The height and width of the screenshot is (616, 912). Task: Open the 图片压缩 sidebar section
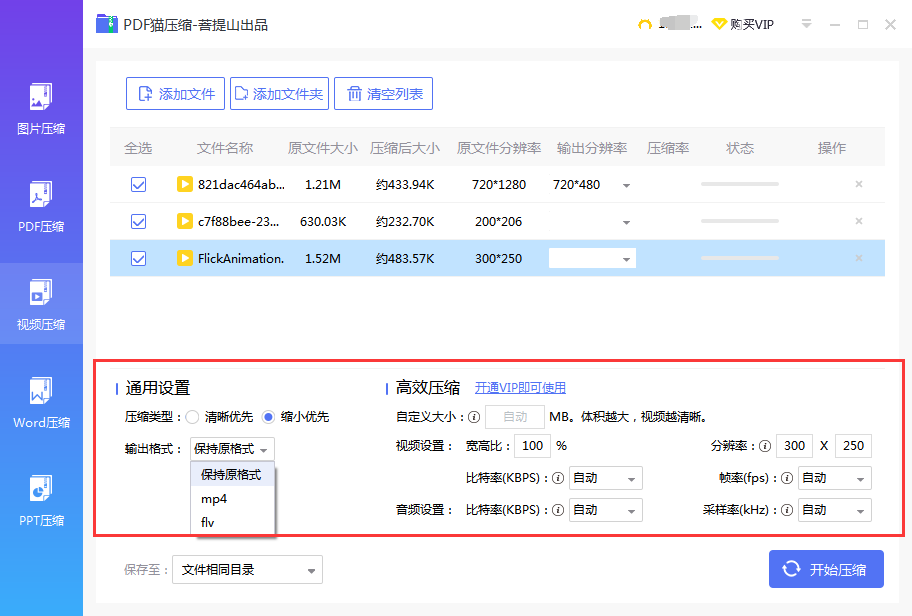click(x=41, y=109)
